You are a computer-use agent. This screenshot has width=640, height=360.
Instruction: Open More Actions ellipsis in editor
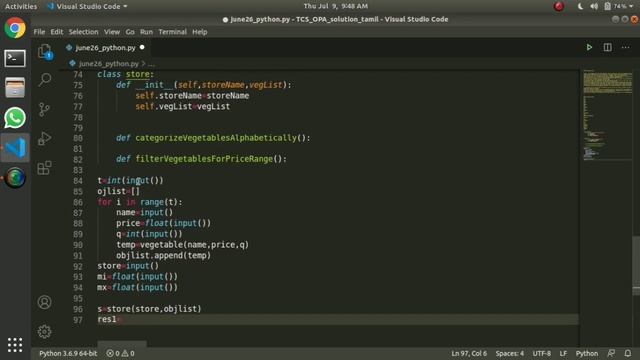tap(625, 47)
